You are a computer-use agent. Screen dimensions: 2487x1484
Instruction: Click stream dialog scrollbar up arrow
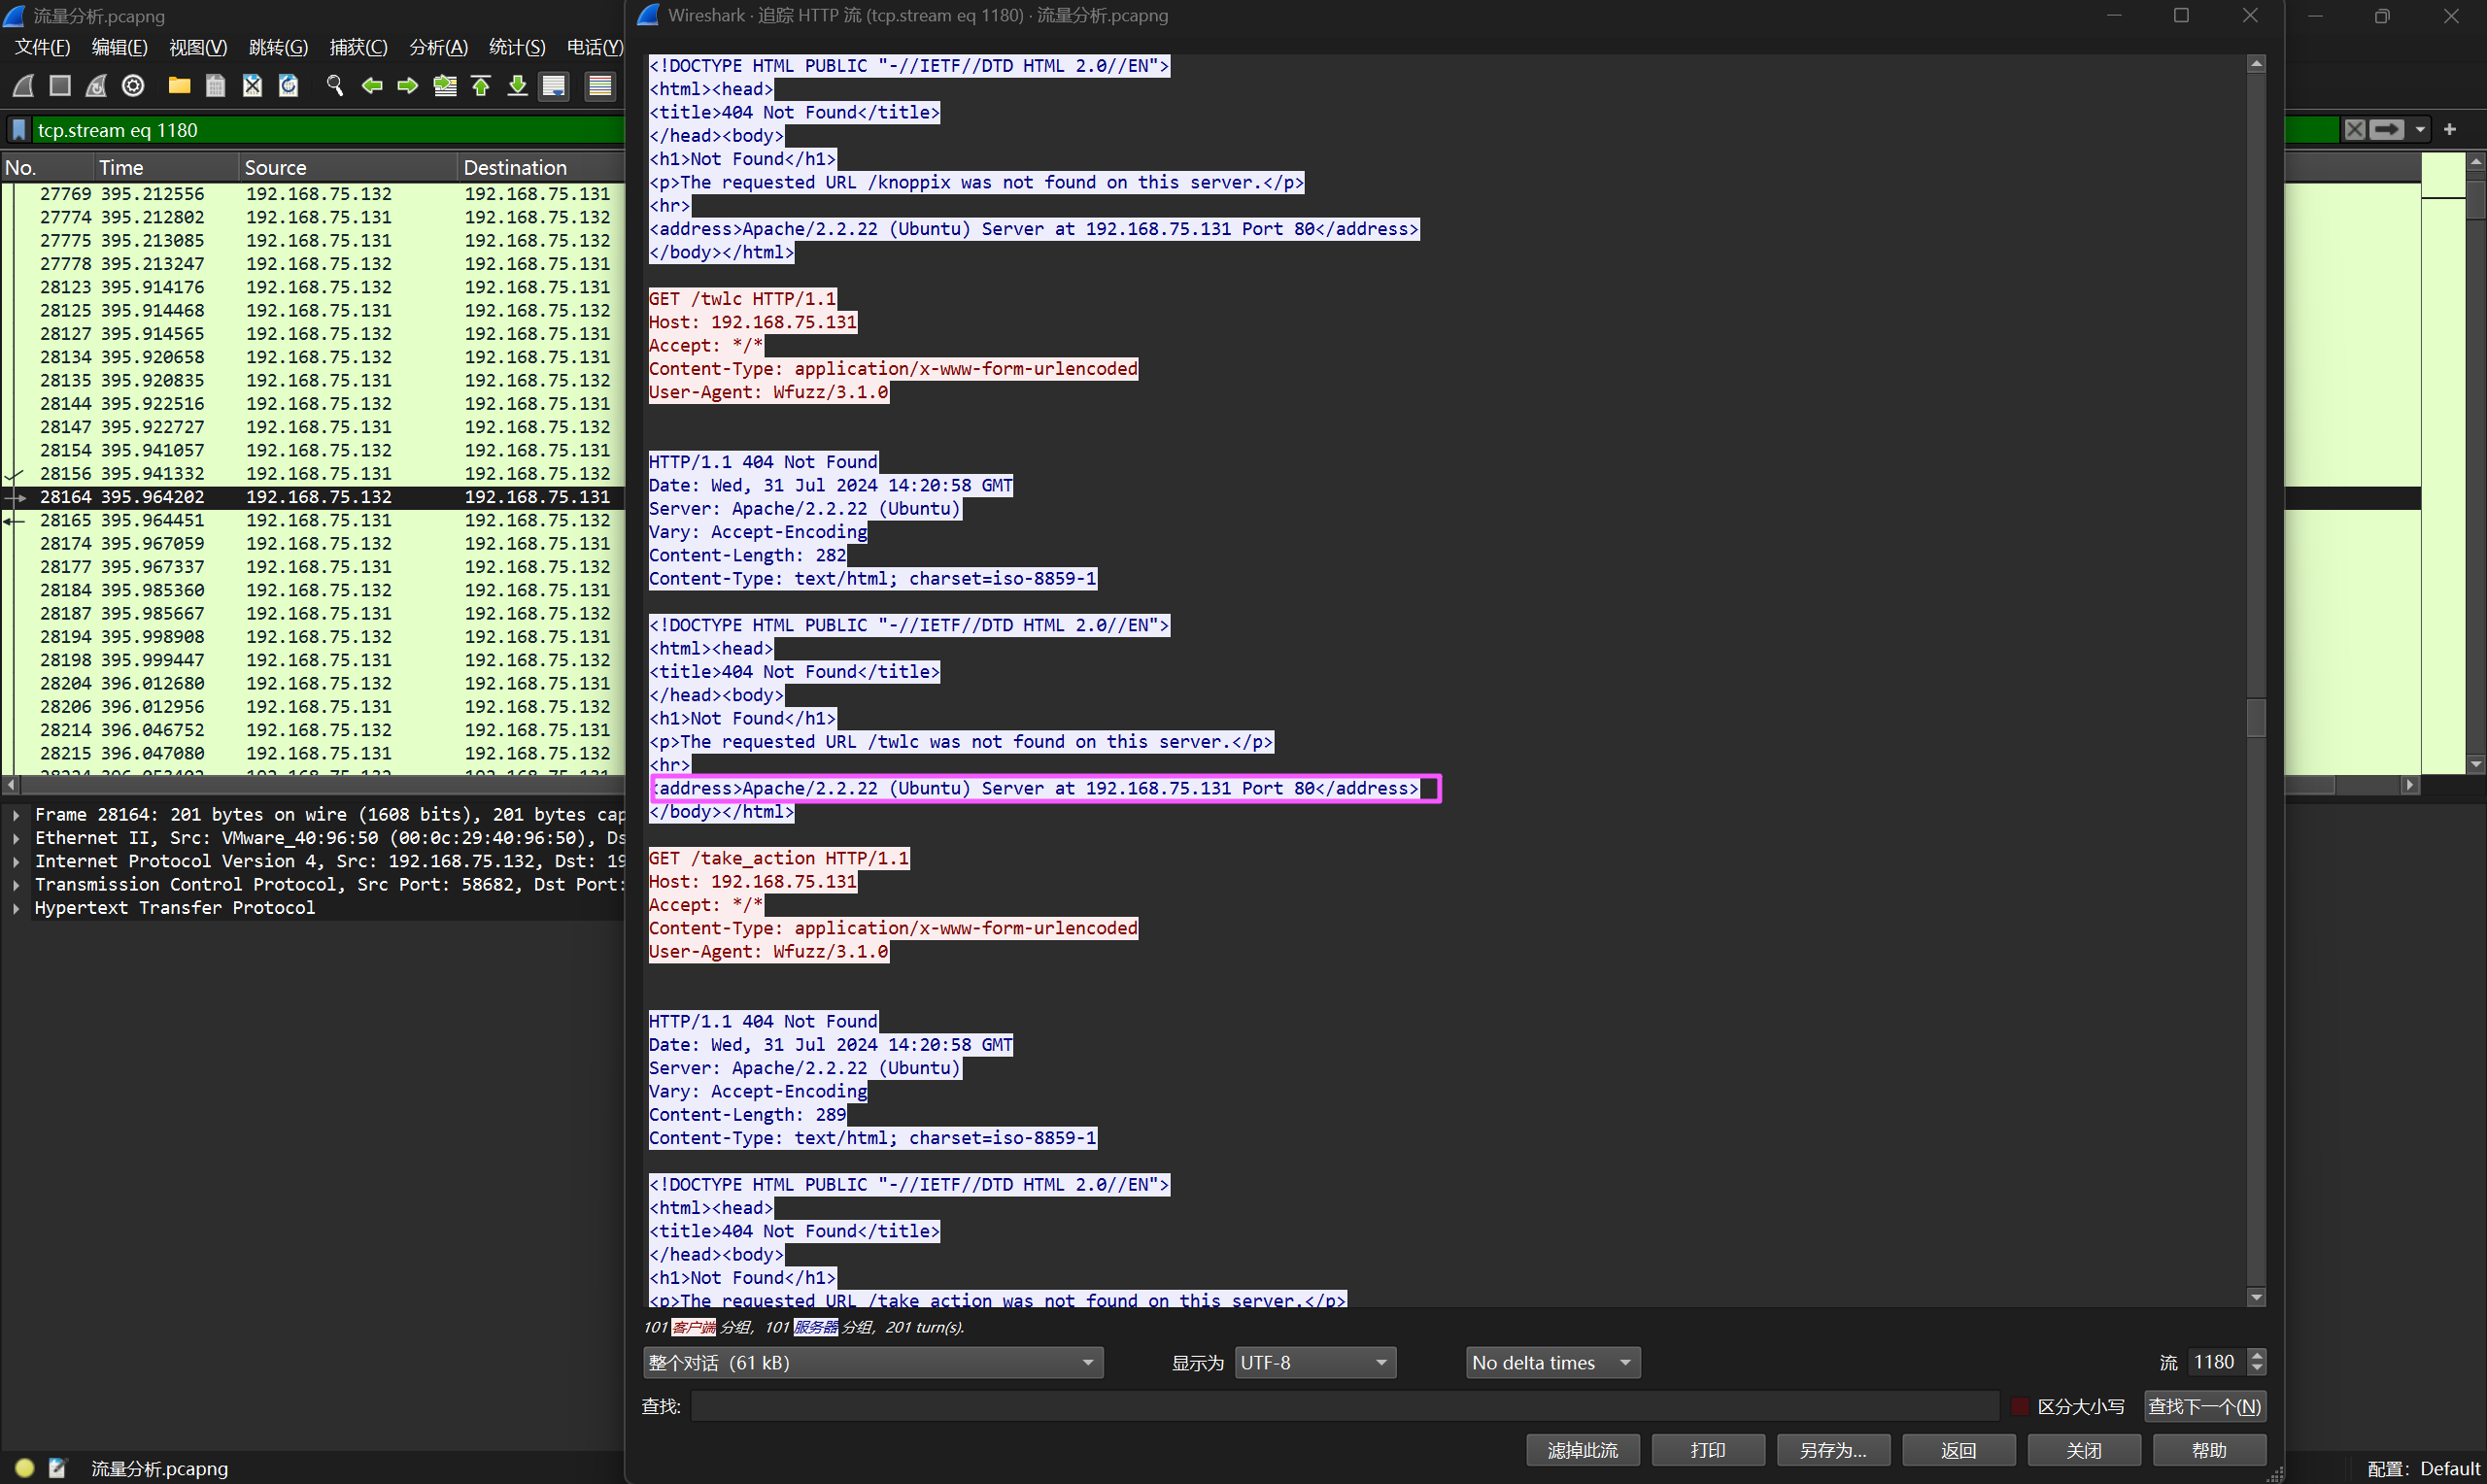(x=2256, y=64)
